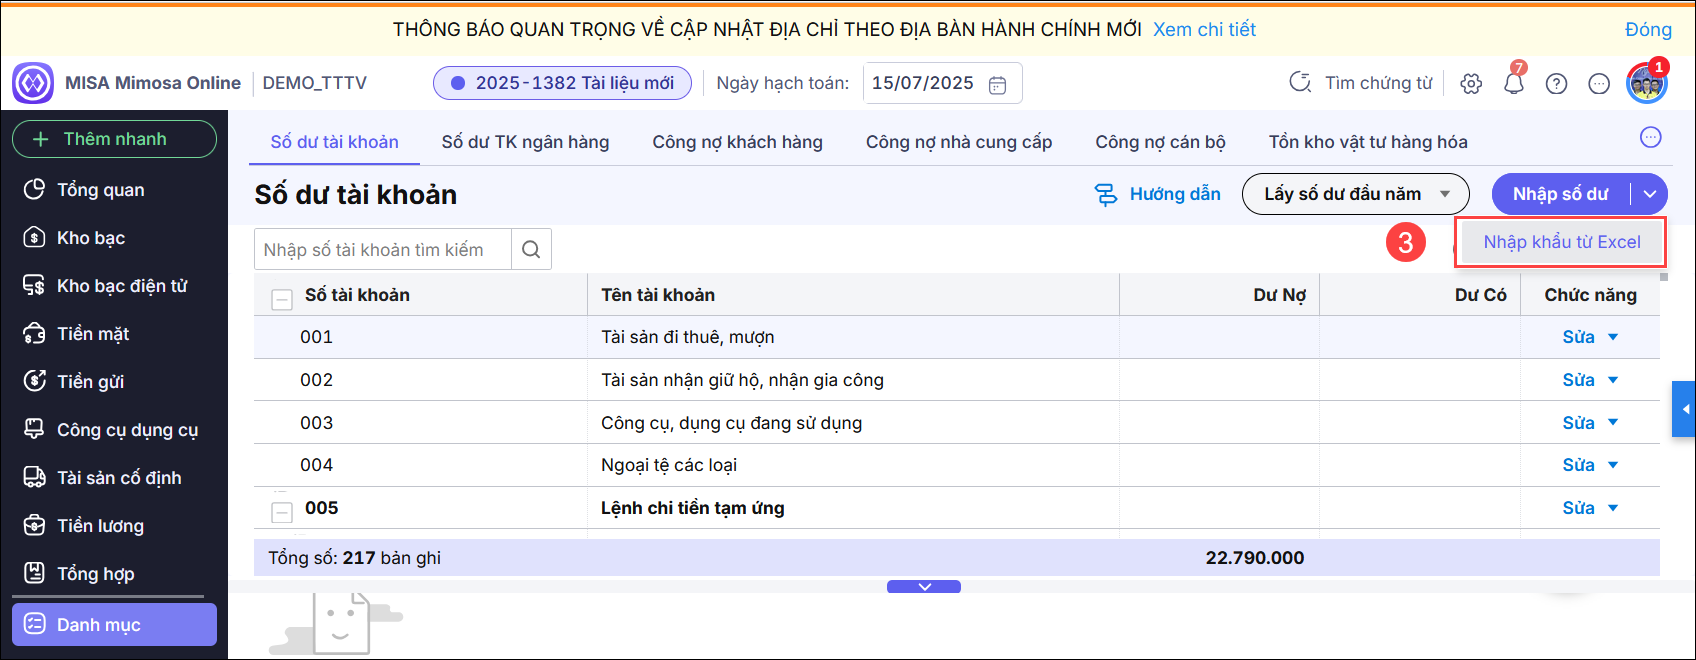Open Tiền lương in the sidebar
The width and height of the screenshot is (1696, 660).
tap(114, 526)
